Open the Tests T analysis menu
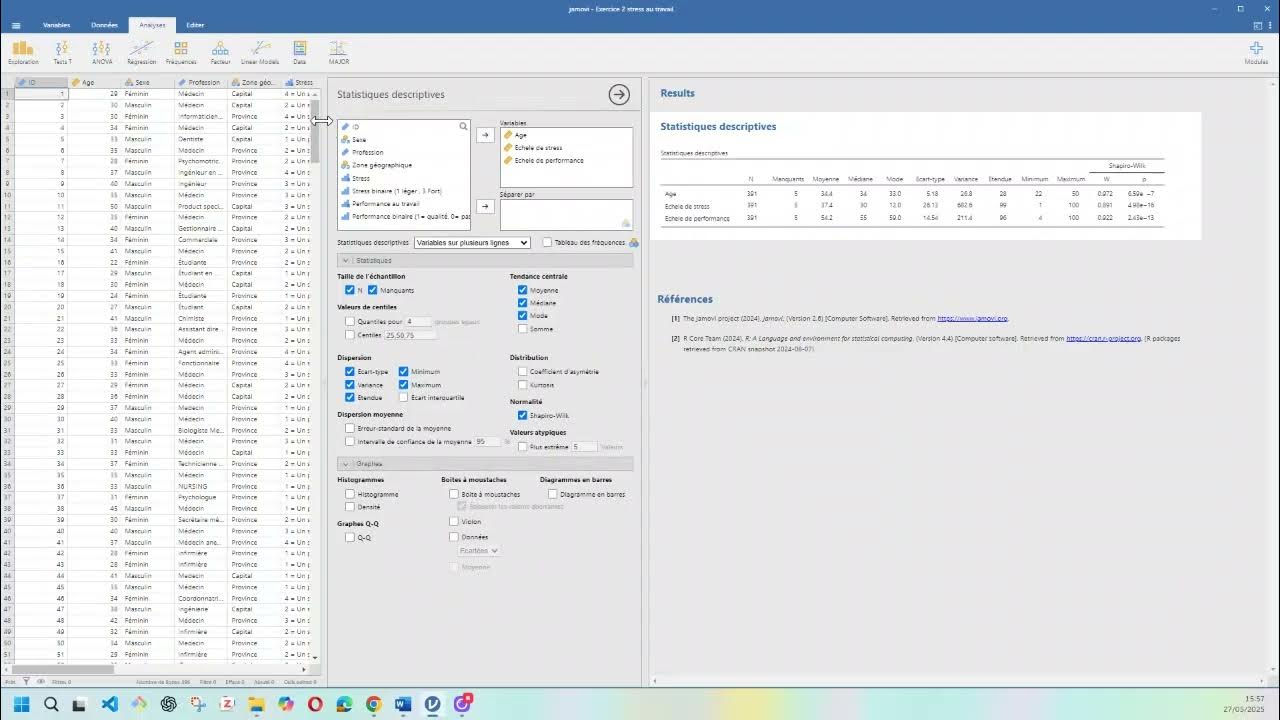This screenshot has width=1280, height=720. [62, 52]
